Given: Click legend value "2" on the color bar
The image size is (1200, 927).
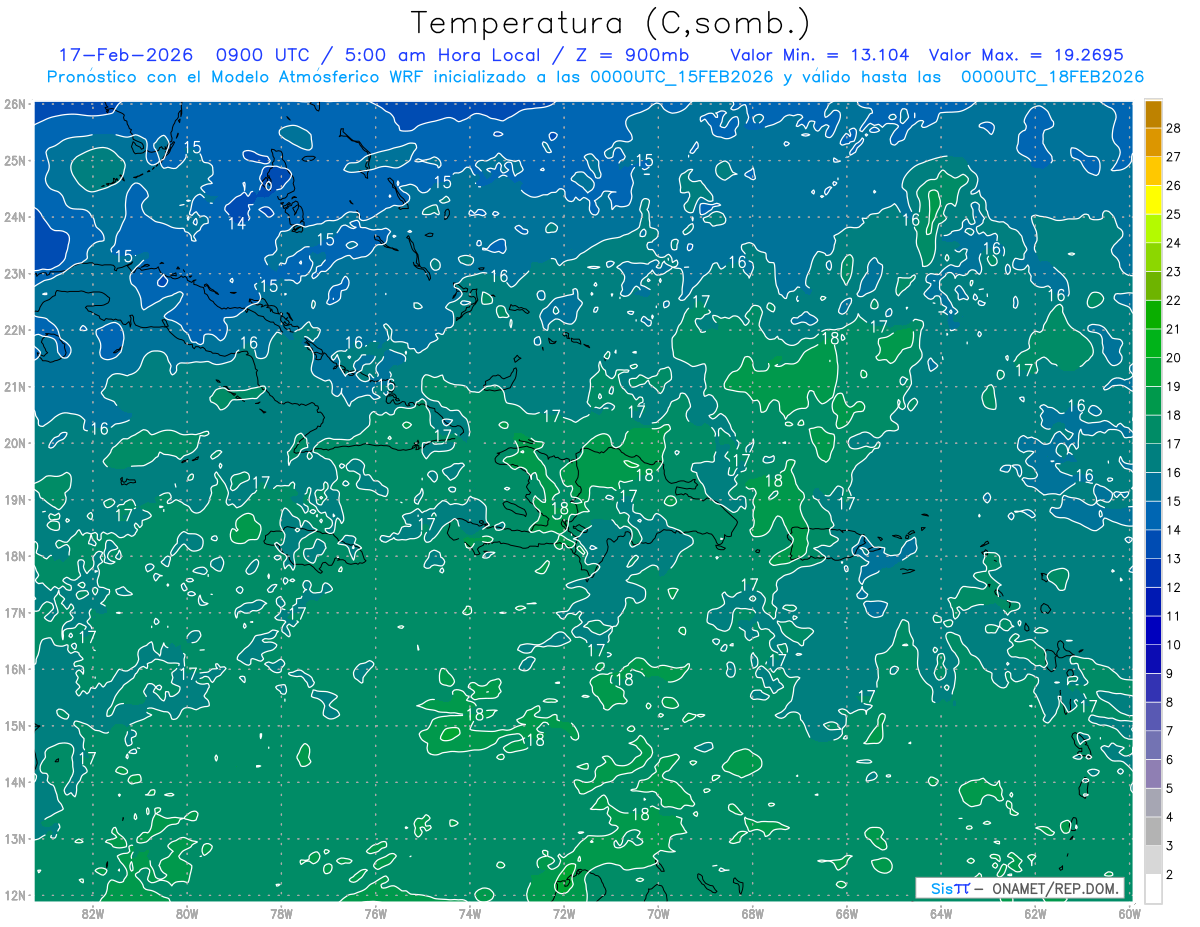Looking at the screenshot, I should [1171, 874].
